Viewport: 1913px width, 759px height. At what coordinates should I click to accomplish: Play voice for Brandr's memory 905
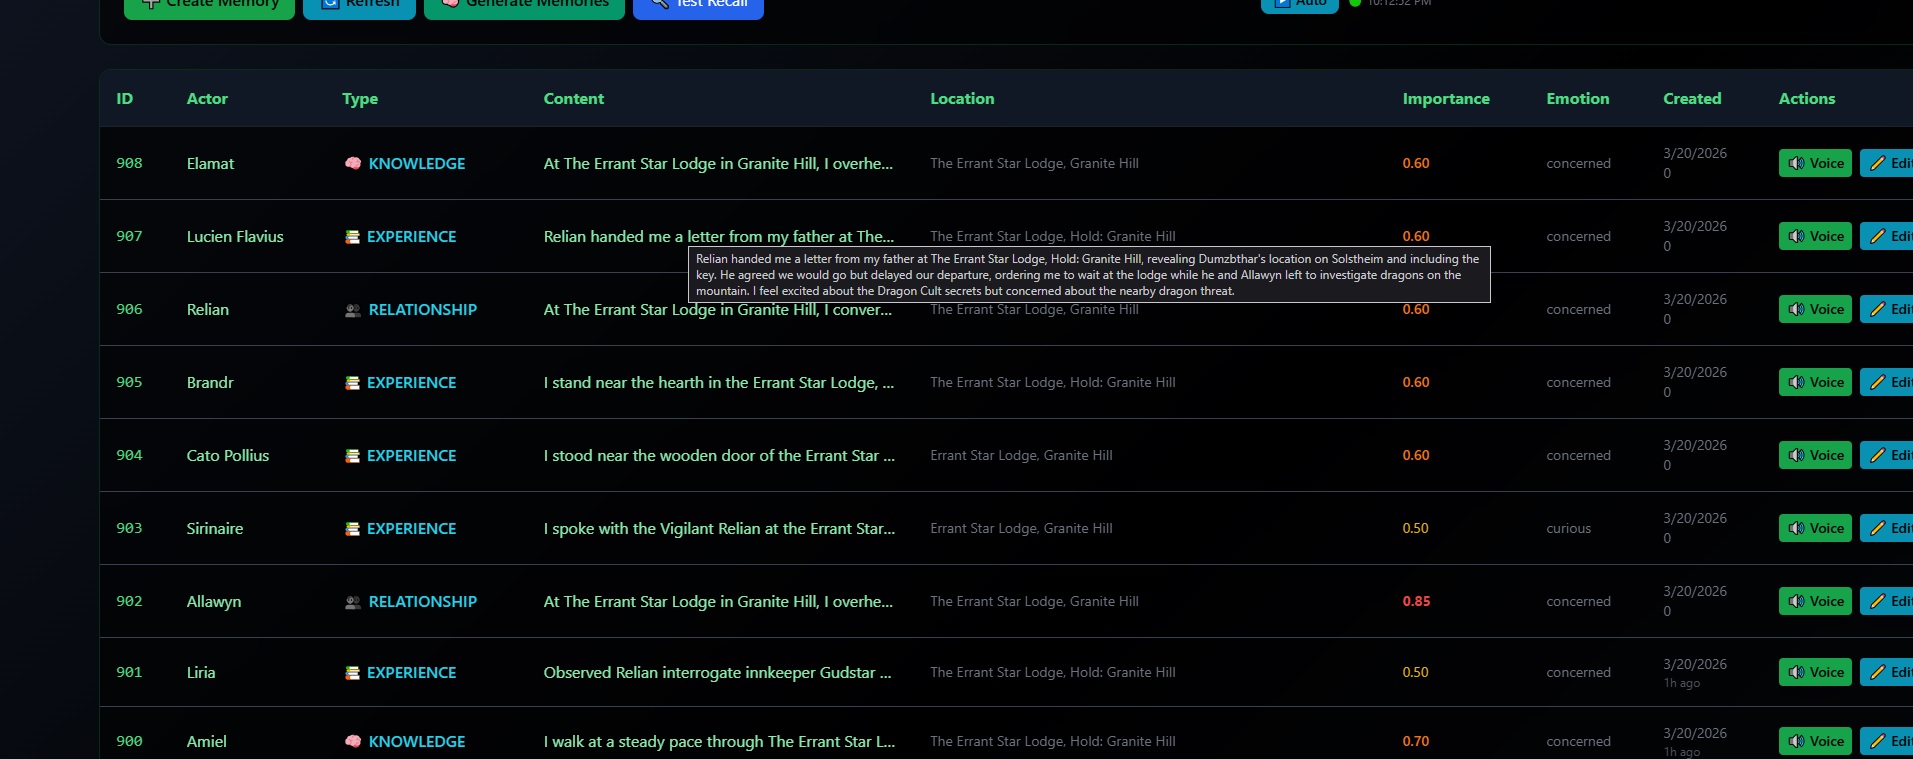(x=1815, y=382)
